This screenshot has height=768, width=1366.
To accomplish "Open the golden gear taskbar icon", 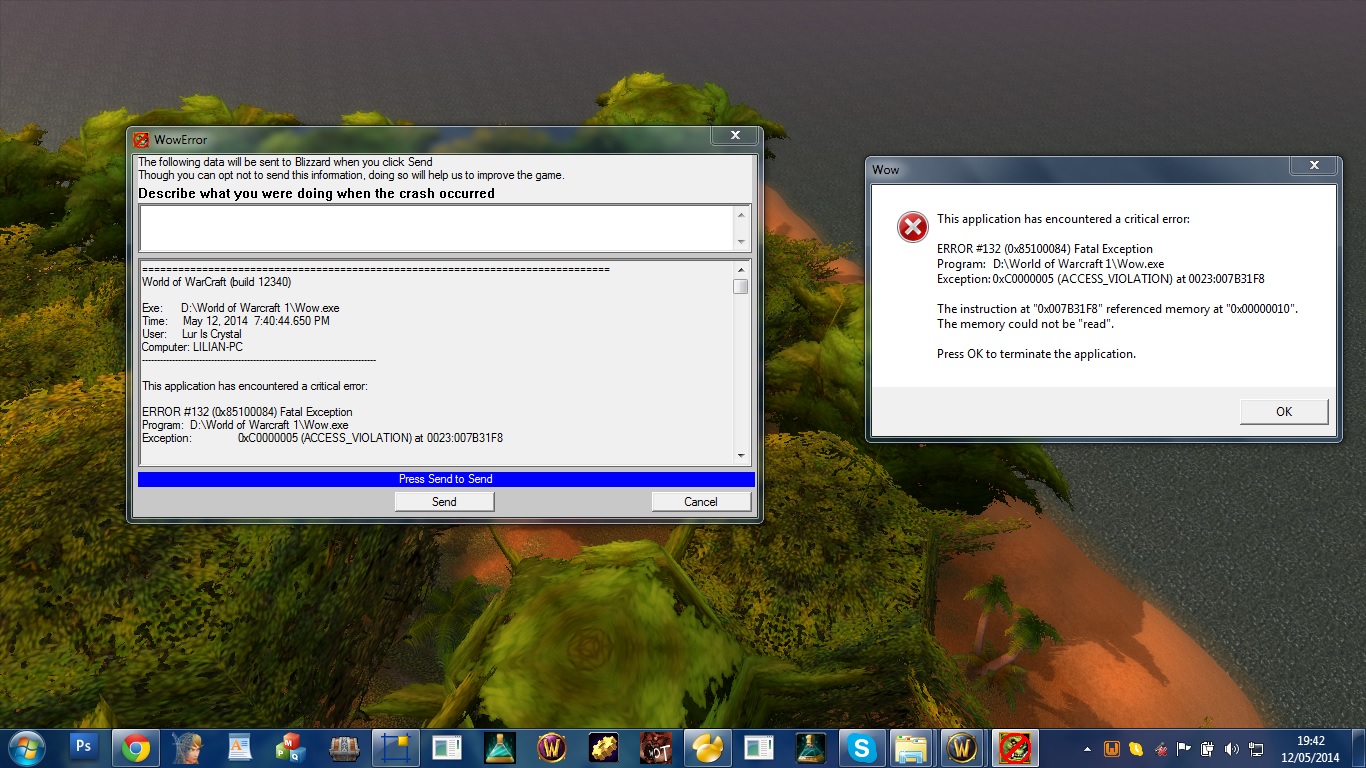I will 603,747.
